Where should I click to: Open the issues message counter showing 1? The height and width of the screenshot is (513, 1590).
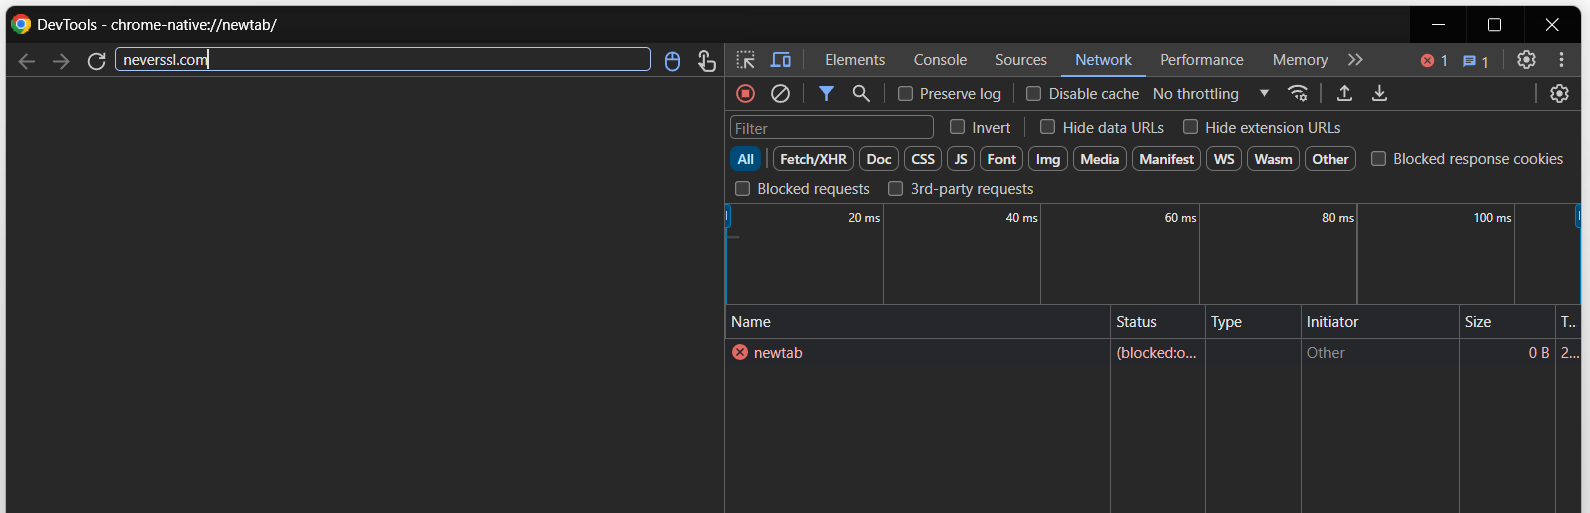[1475, 61]
